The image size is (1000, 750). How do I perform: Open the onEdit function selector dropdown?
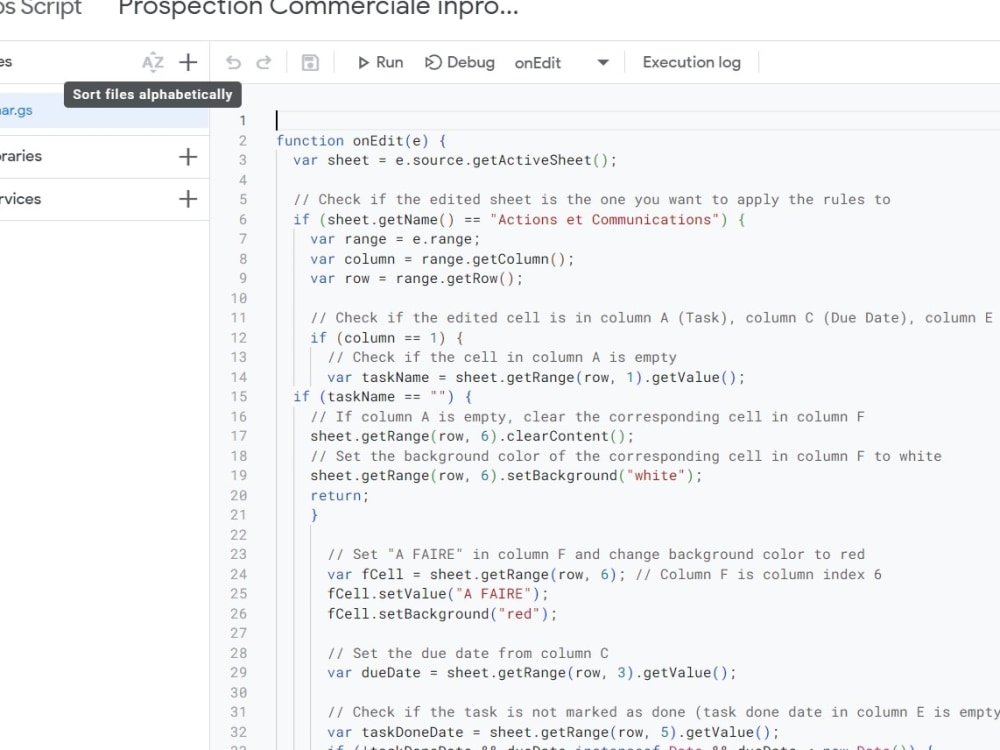pos(601,62)
